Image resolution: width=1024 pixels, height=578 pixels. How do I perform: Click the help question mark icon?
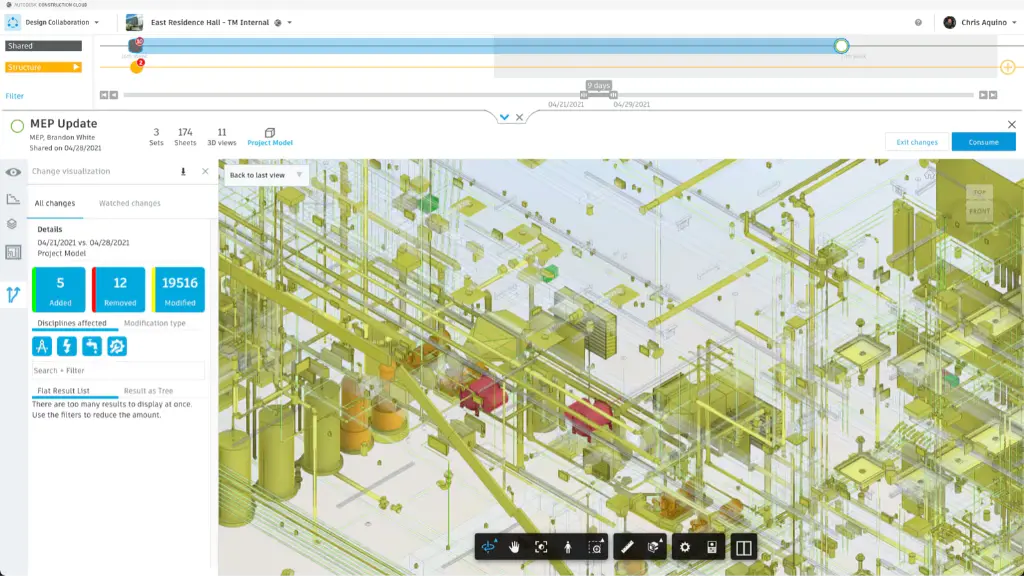[918, 22]
